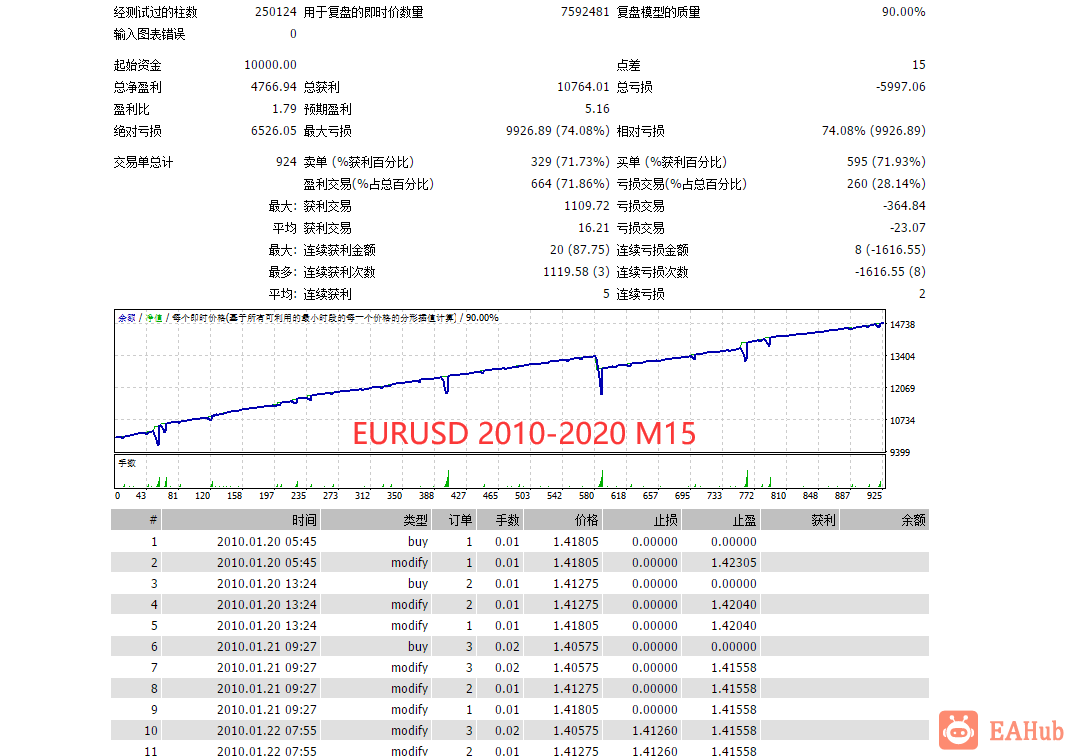Click the consecutive losses value 8 (-1616.55)
Screen dimensions: 1078x756
point(890,249)
